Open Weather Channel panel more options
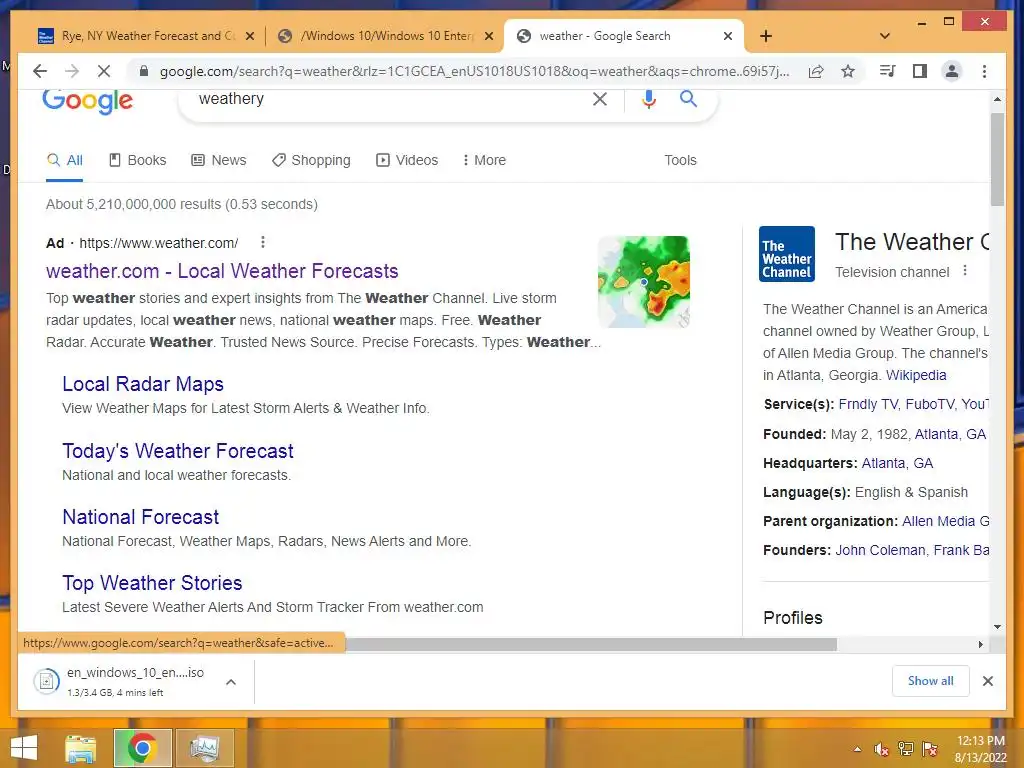The image size is (1024, 768). tap(965, 271)
